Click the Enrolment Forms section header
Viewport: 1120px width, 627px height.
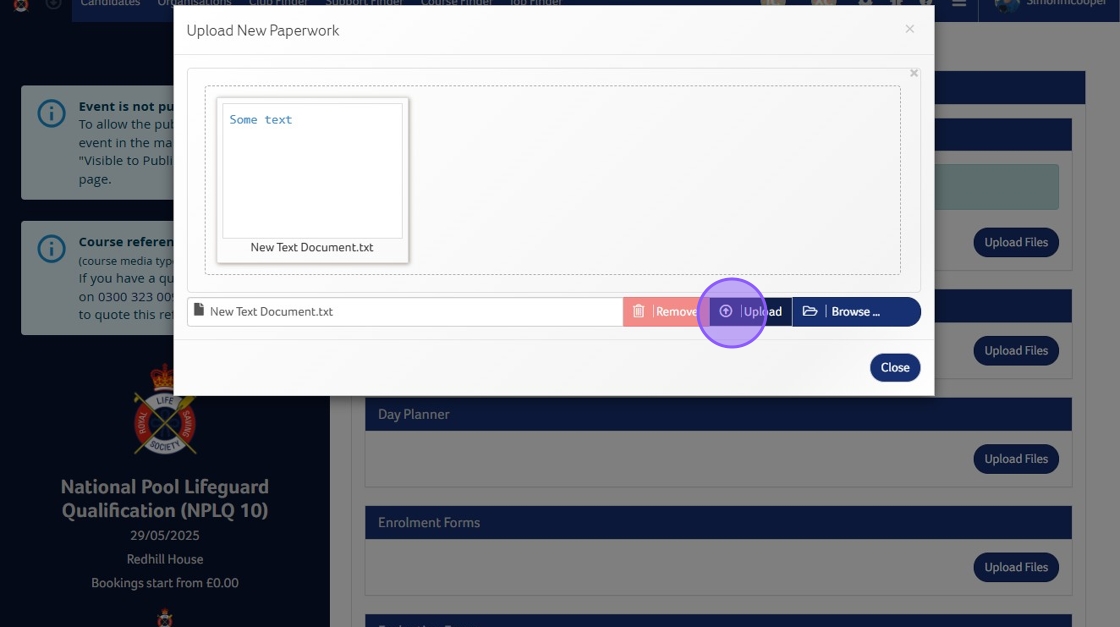click(718, 522)
